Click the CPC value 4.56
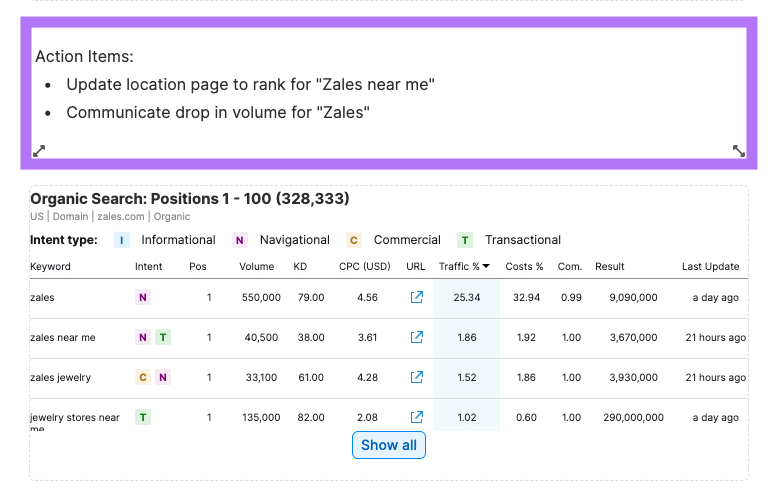 [367, 297]
